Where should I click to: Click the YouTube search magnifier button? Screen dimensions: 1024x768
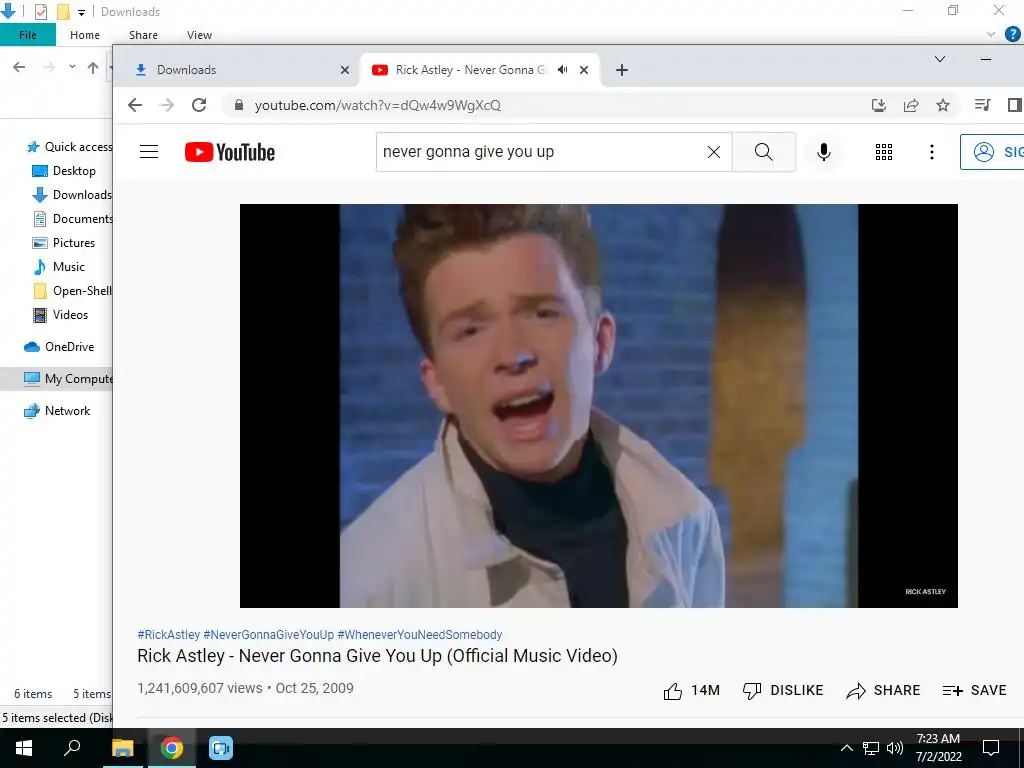(x=763, y=152)
